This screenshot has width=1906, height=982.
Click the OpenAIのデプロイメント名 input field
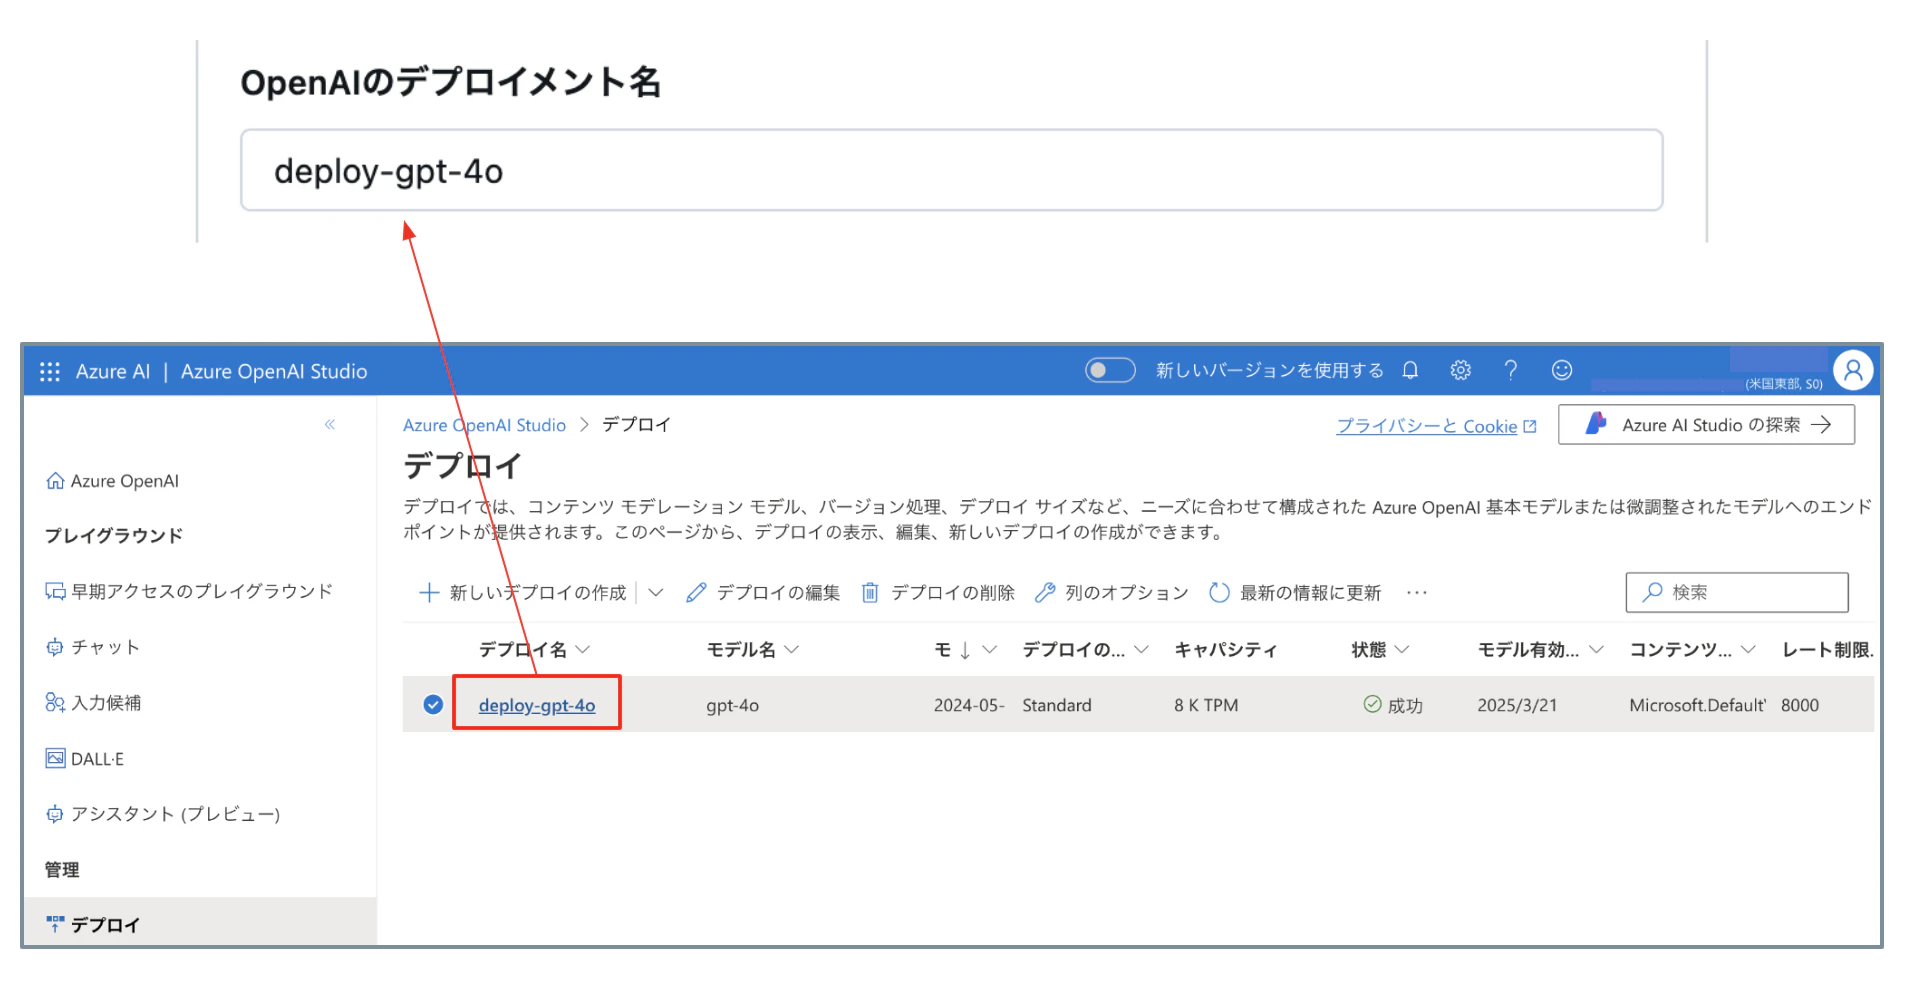coord(951,170)
